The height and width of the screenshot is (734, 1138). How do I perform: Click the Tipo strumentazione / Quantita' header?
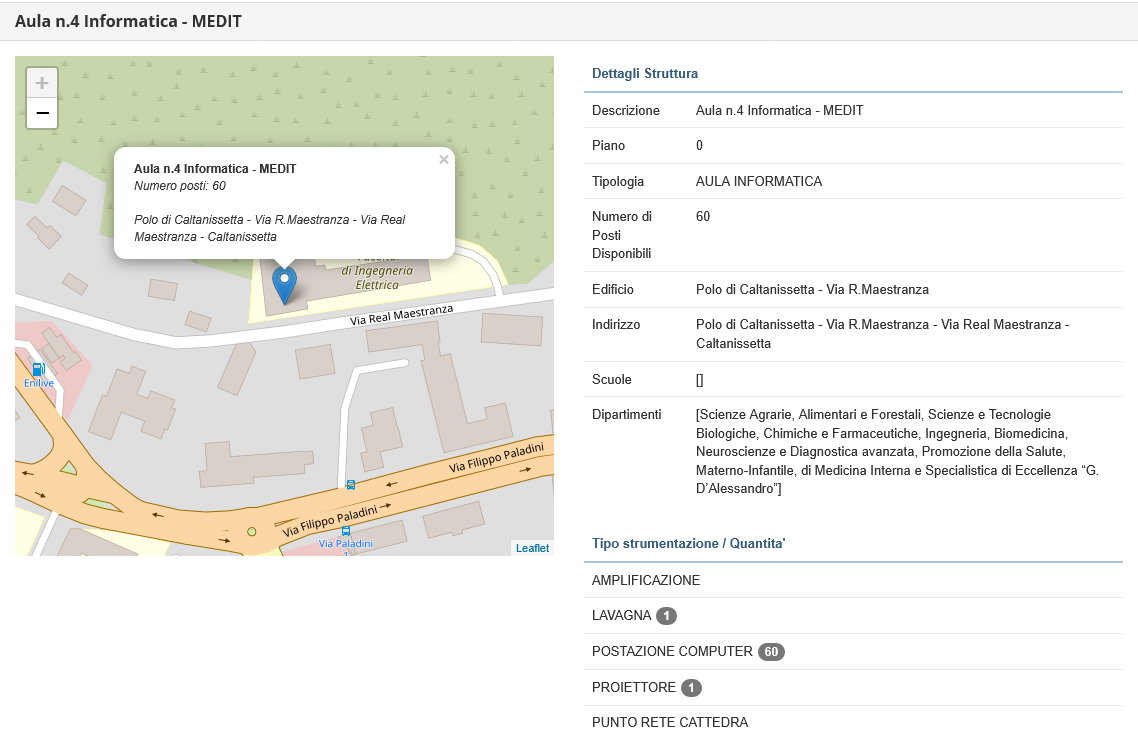coord(688,543)
